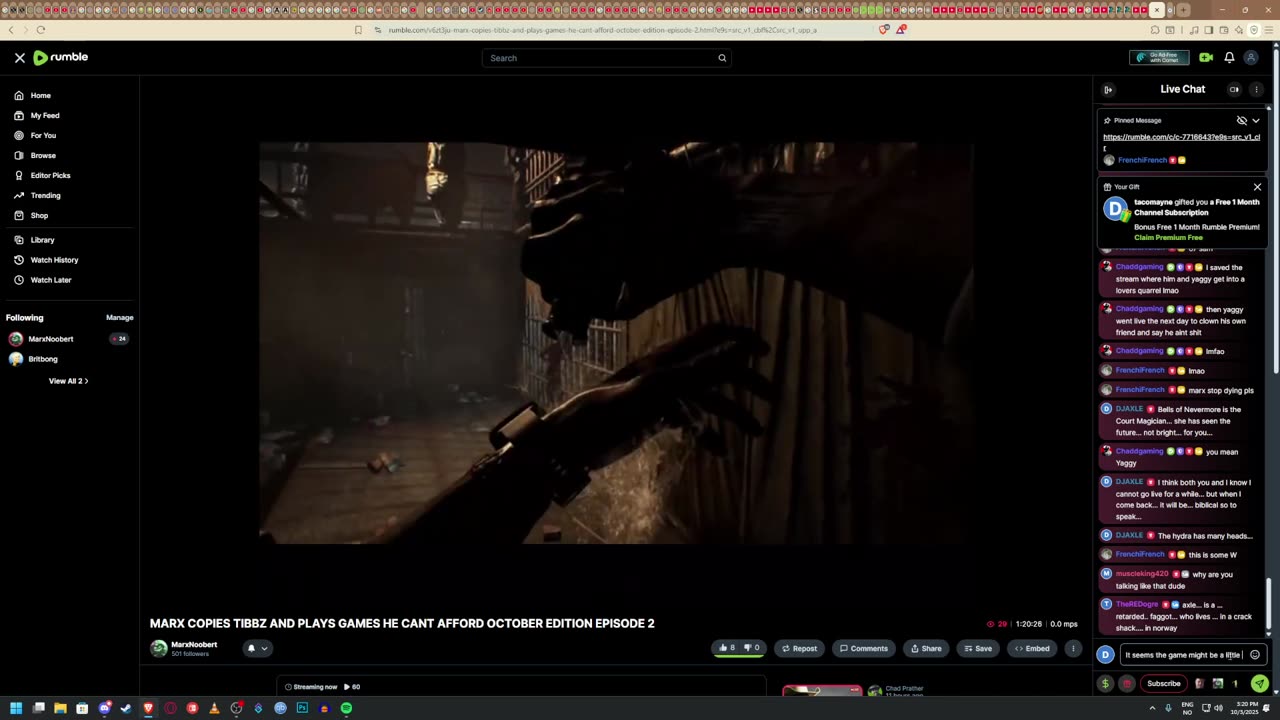Image resolution: width=1280 pixels, height=720 pixels.
Task: Click the browser reload button
Action: [40, 30]
